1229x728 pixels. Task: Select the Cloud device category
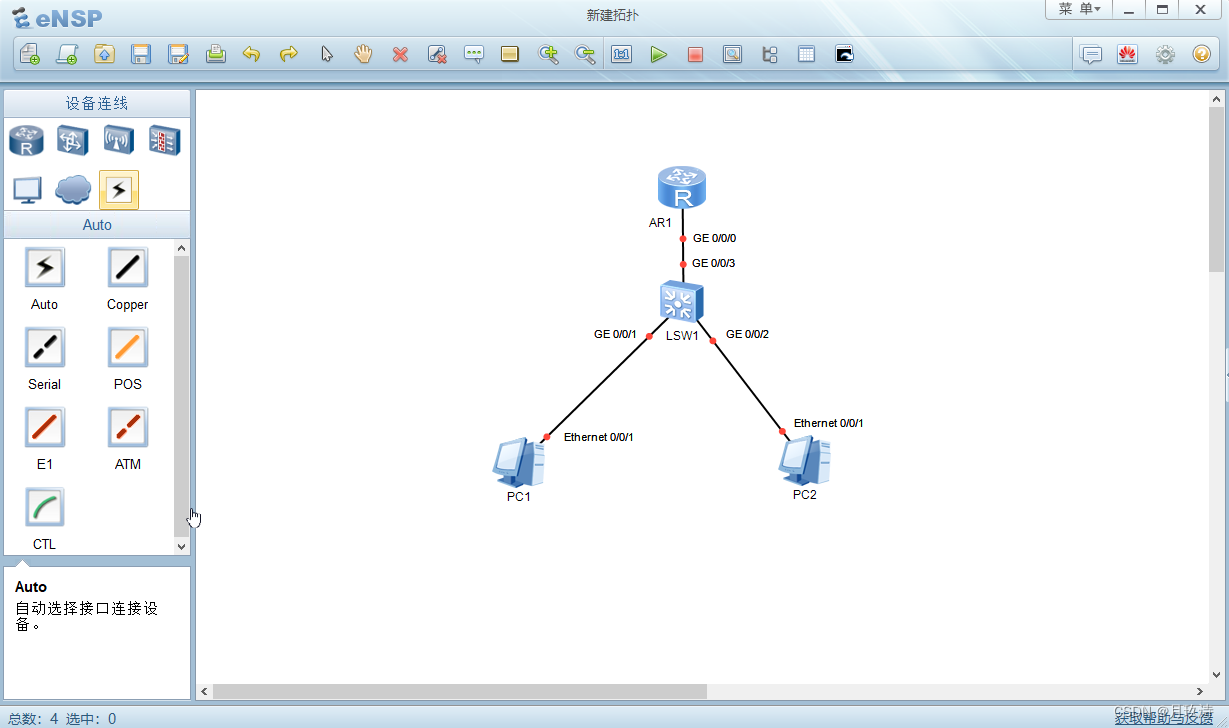tap(73, 189)
